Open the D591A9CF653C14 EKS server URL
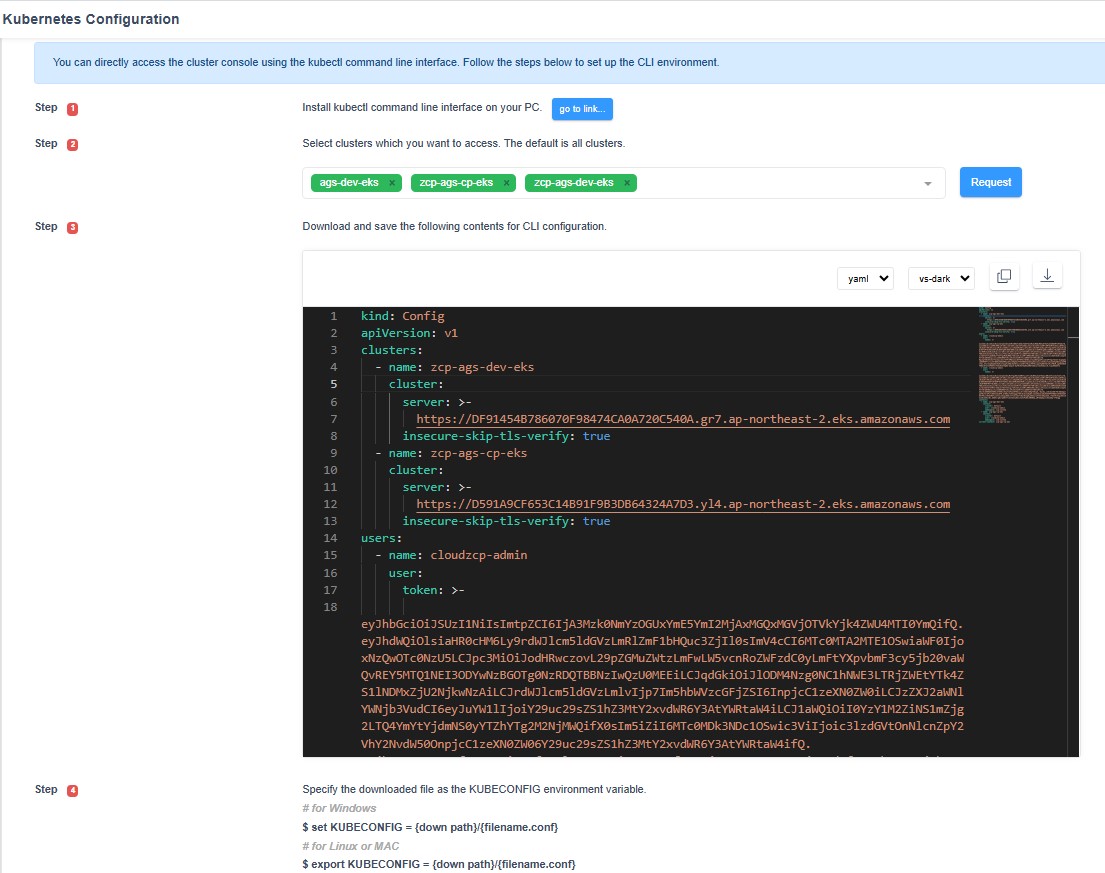 (x=683, y=504)
